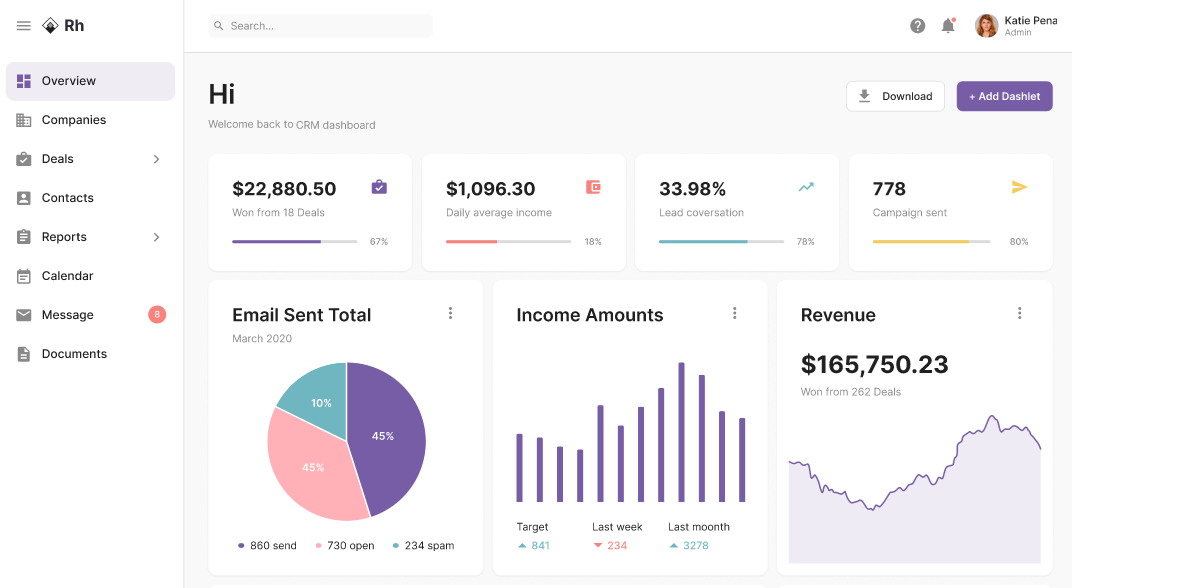Open Email Sent Total options menu
Image resolution: width=1201 pixels, height=588 pixels.
450,313
